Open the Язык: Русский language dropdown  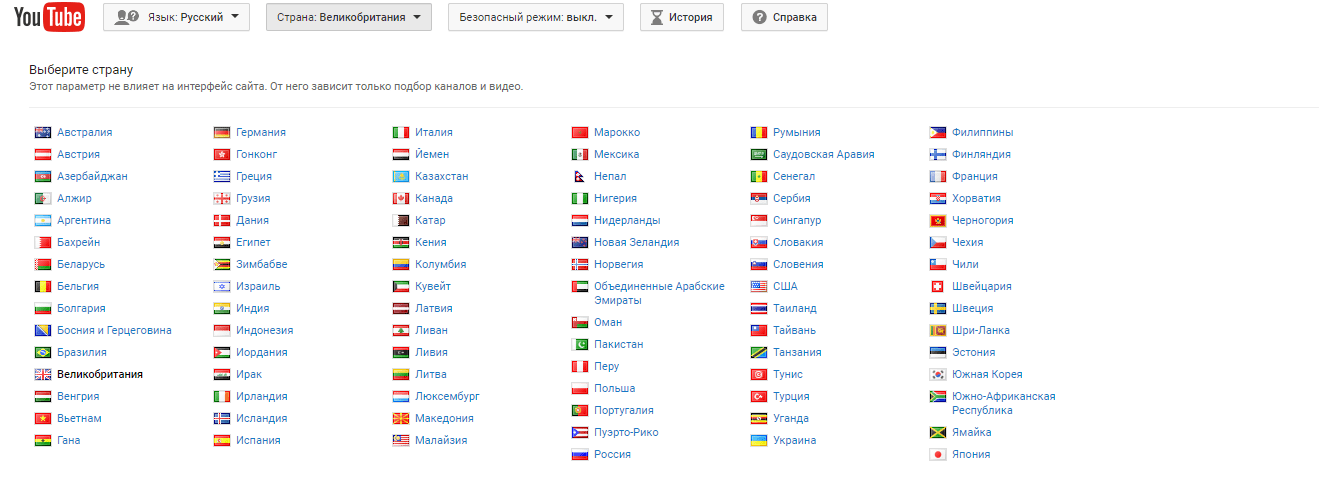(x=176, y=17)
